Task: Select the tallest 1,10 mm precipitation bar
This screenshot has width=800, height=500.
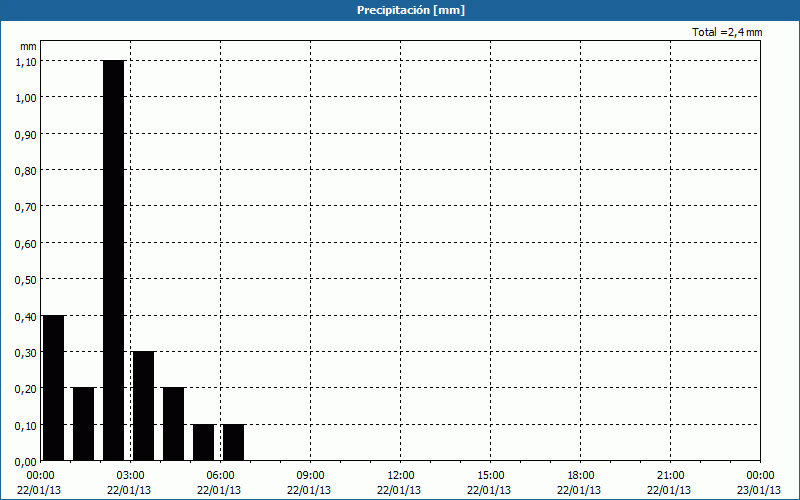Action: pos(113,260)
